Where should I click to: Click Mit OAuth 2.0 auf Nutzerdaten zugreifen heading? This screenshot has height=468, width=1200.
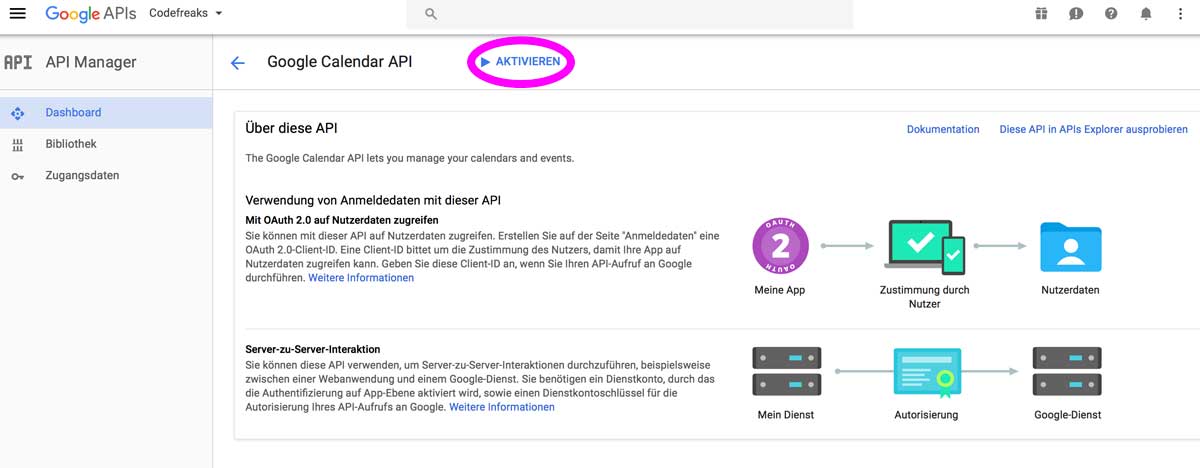[x=342, y=220]
